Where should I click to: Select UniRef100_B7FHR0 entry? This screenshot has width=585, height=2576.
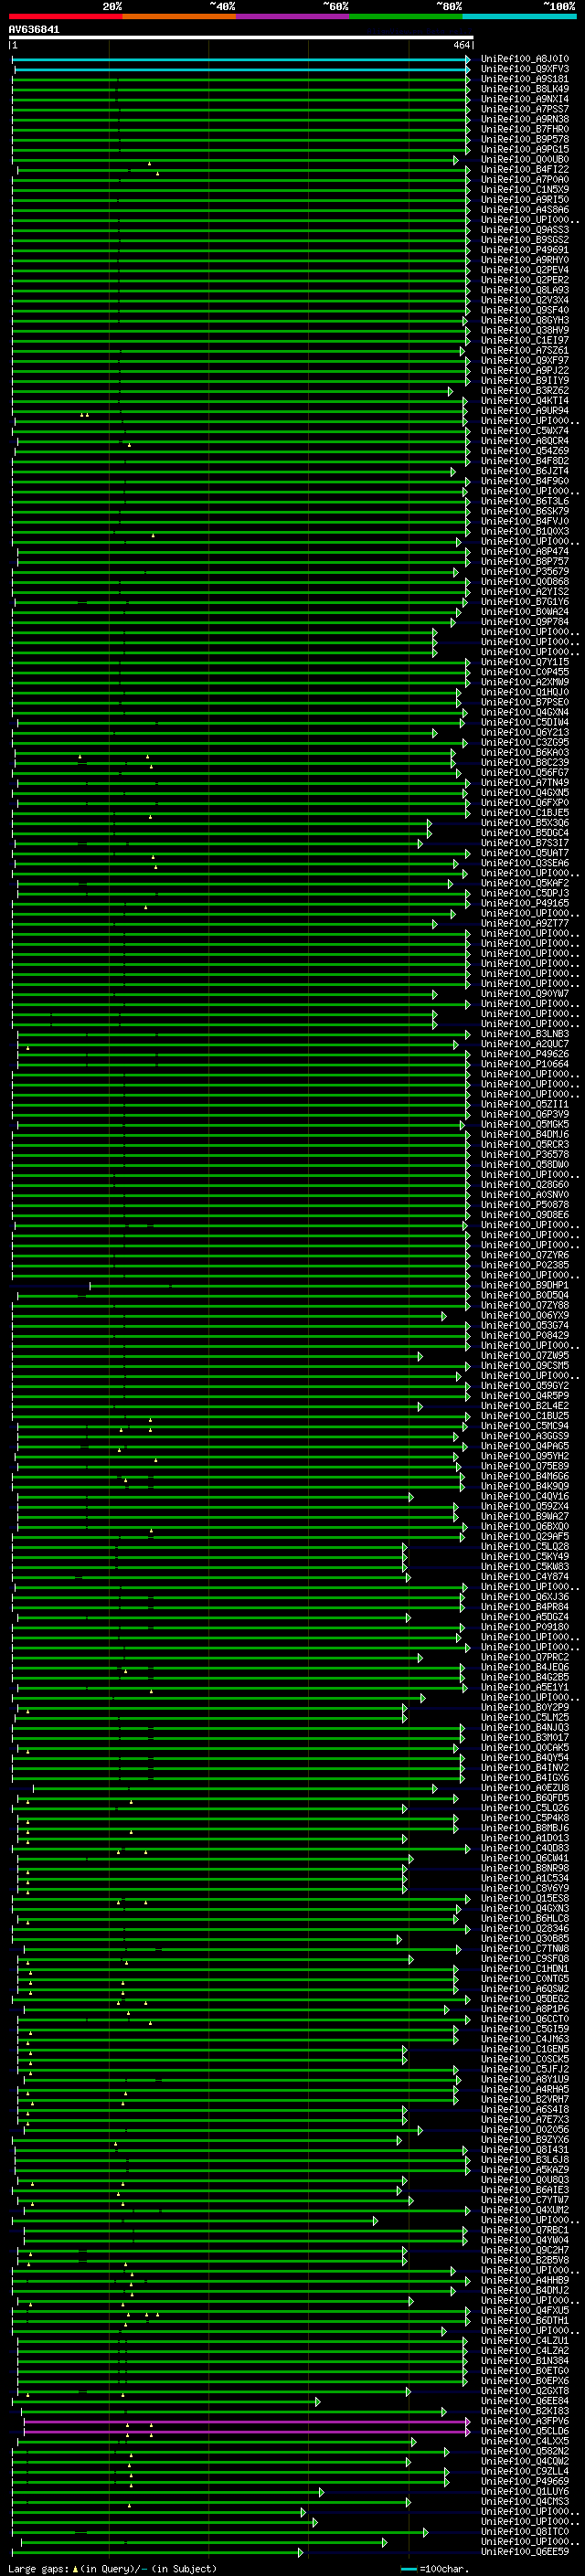pos(525,129)
